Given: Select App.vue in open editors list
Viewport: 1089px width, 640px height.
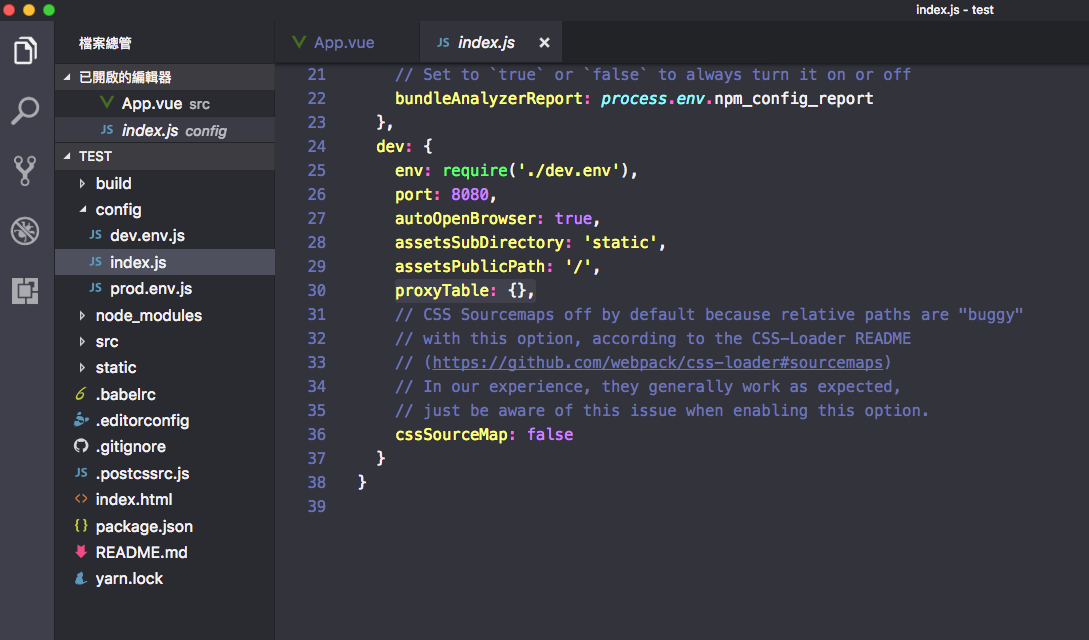Looking at the screenshot, I should click(x=150, y=103).
